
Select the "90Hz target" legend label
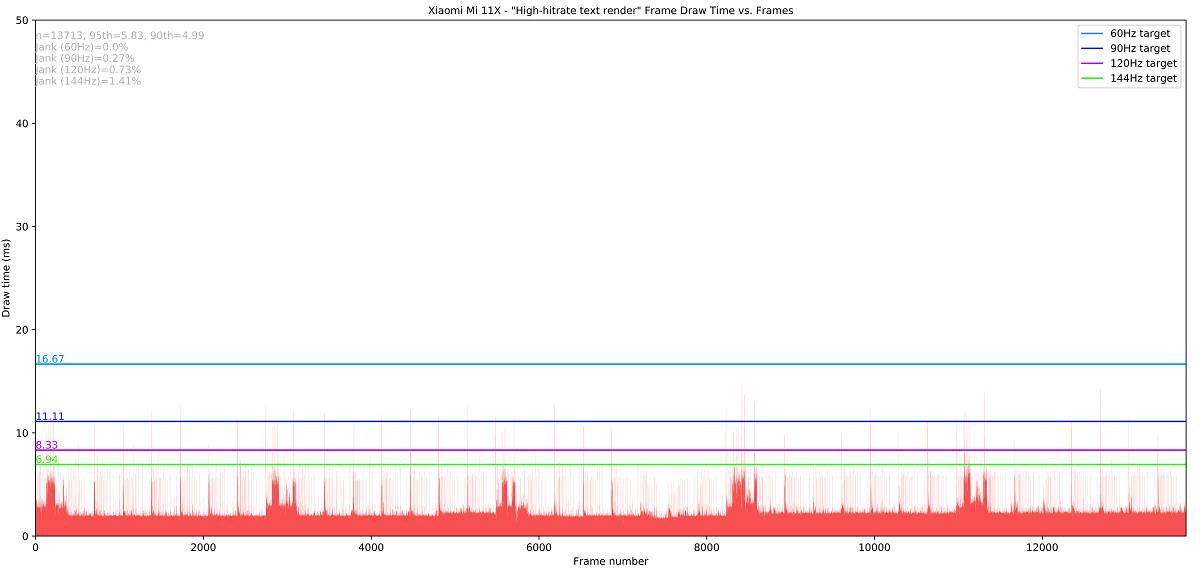pyautogui.click(x=1139, y=48)
